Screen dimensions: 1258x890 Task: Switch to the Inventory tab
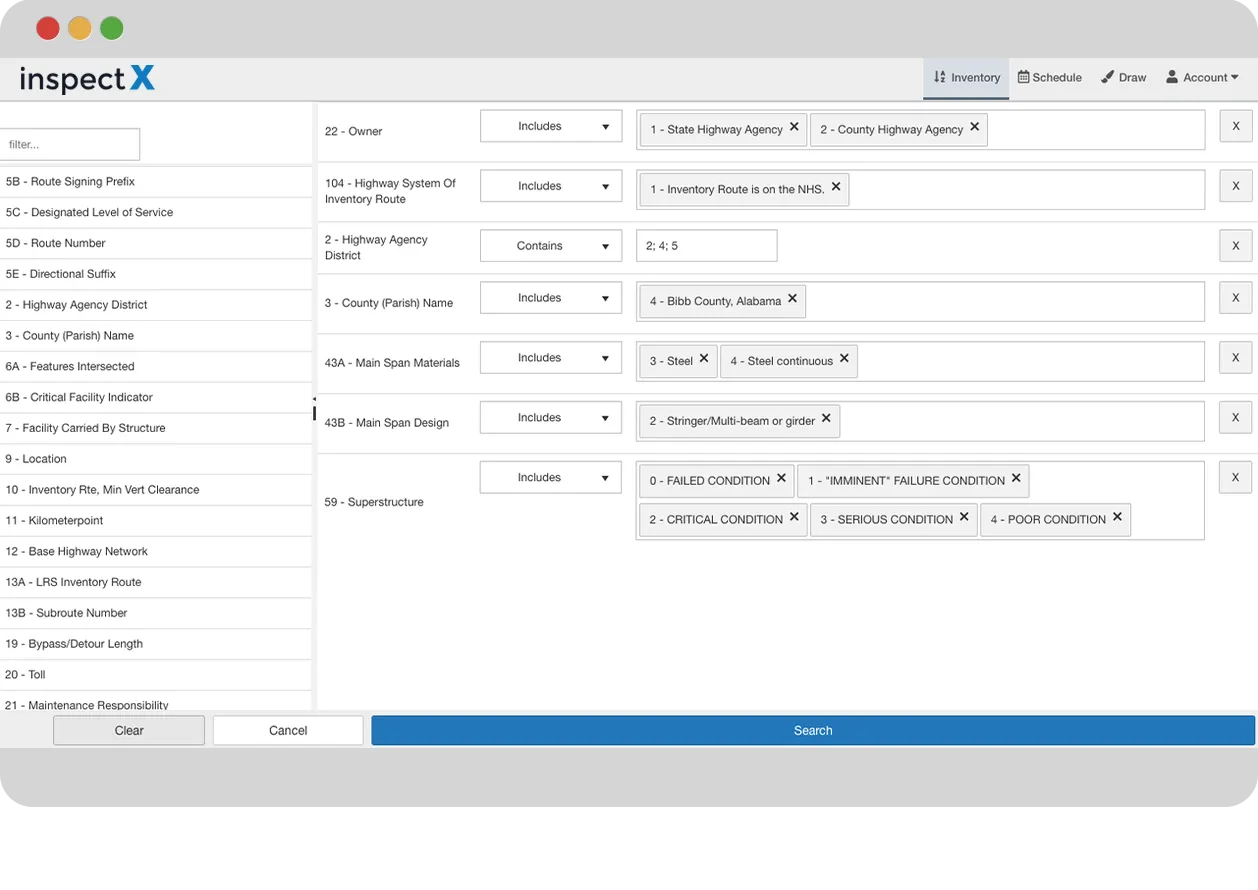[966, 77]
